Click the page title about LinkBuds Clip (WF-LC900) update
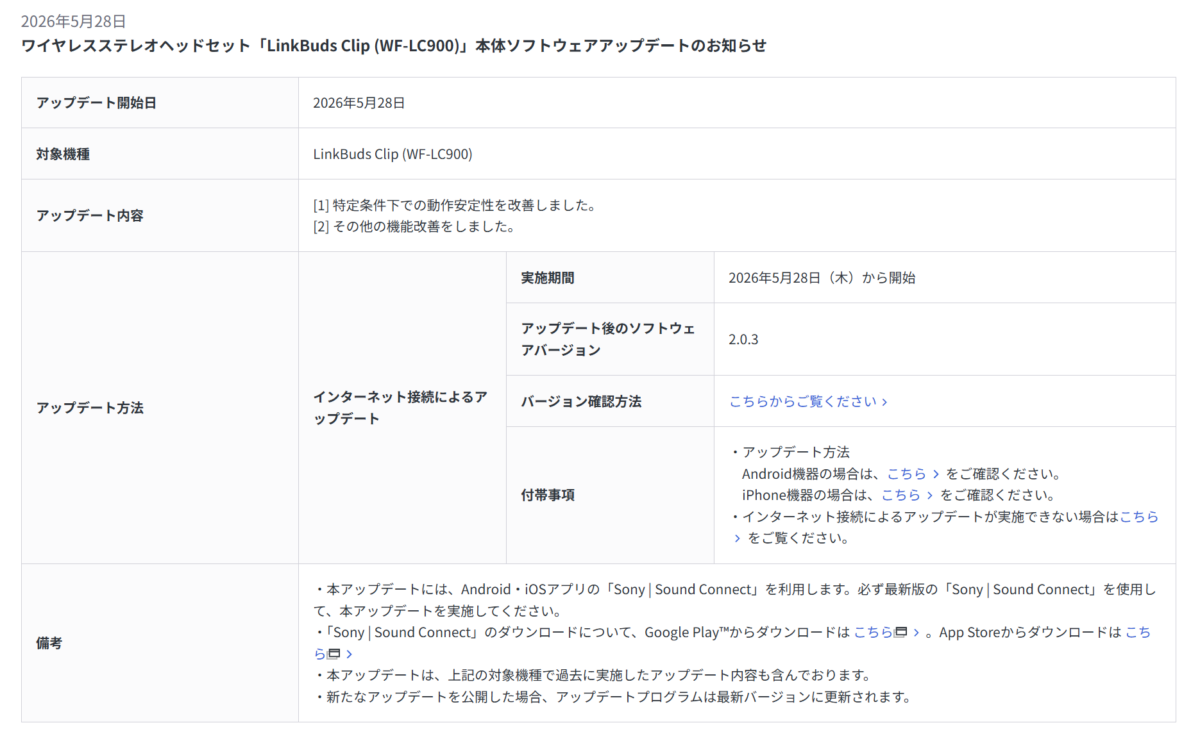Viewport: 1200px width, 741px height. tap(394, 46)
